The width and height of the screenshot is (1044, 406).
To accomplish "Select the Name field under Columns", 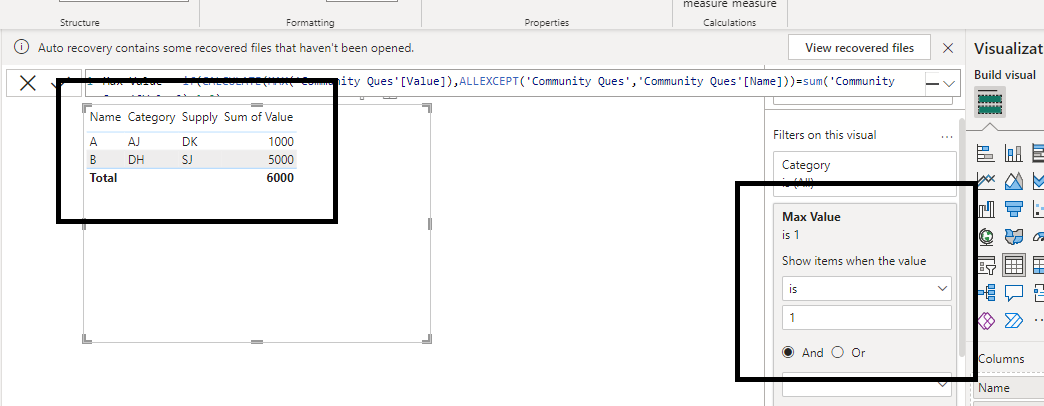I will point(1009,388).
